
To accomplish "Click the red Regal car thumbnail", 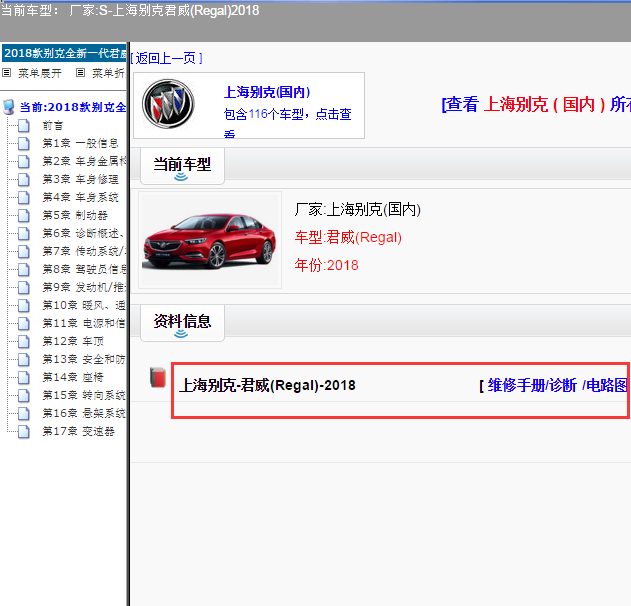I will pos(210,240).
